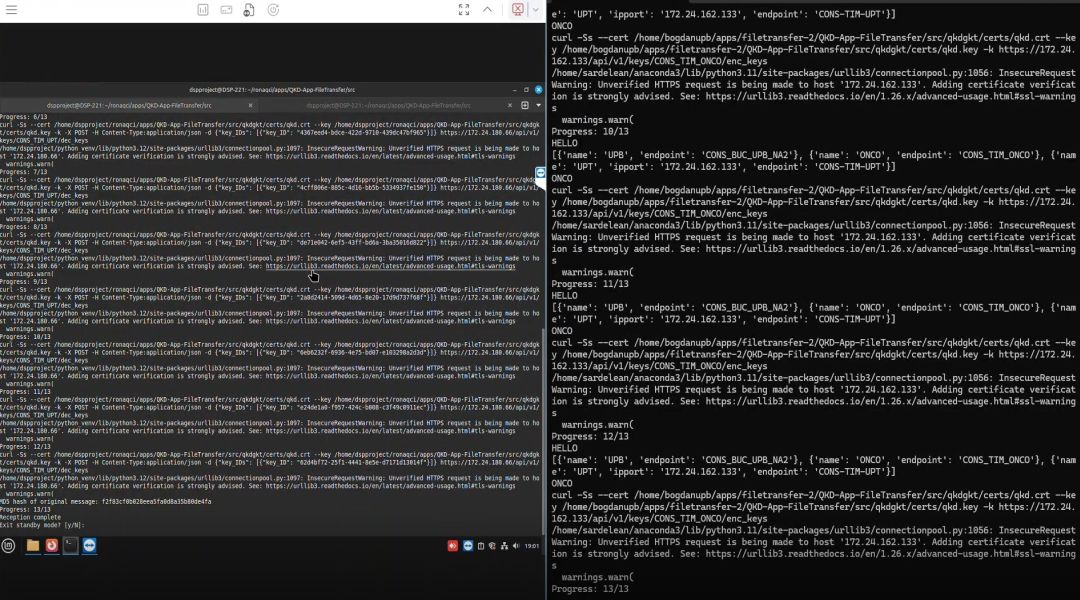Click the terminal icon in the taskbar
The image size is (1080, 600).
(71, 545)
